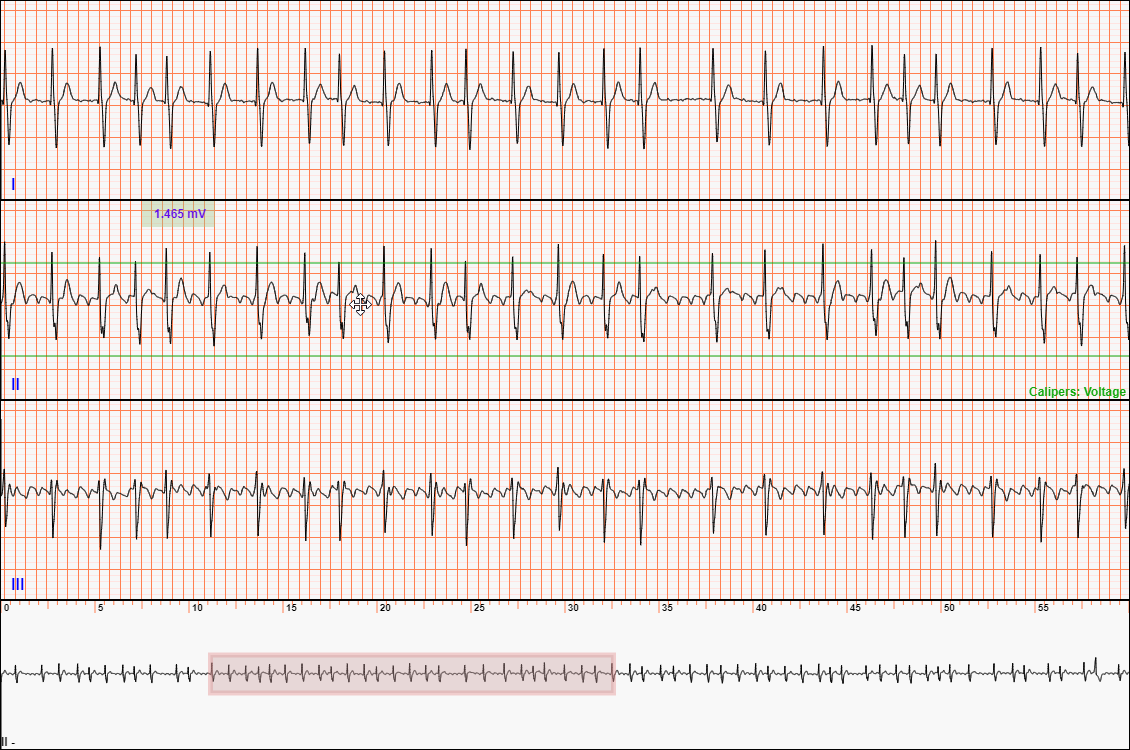Click the tall beat near overview strip end

1096,668
